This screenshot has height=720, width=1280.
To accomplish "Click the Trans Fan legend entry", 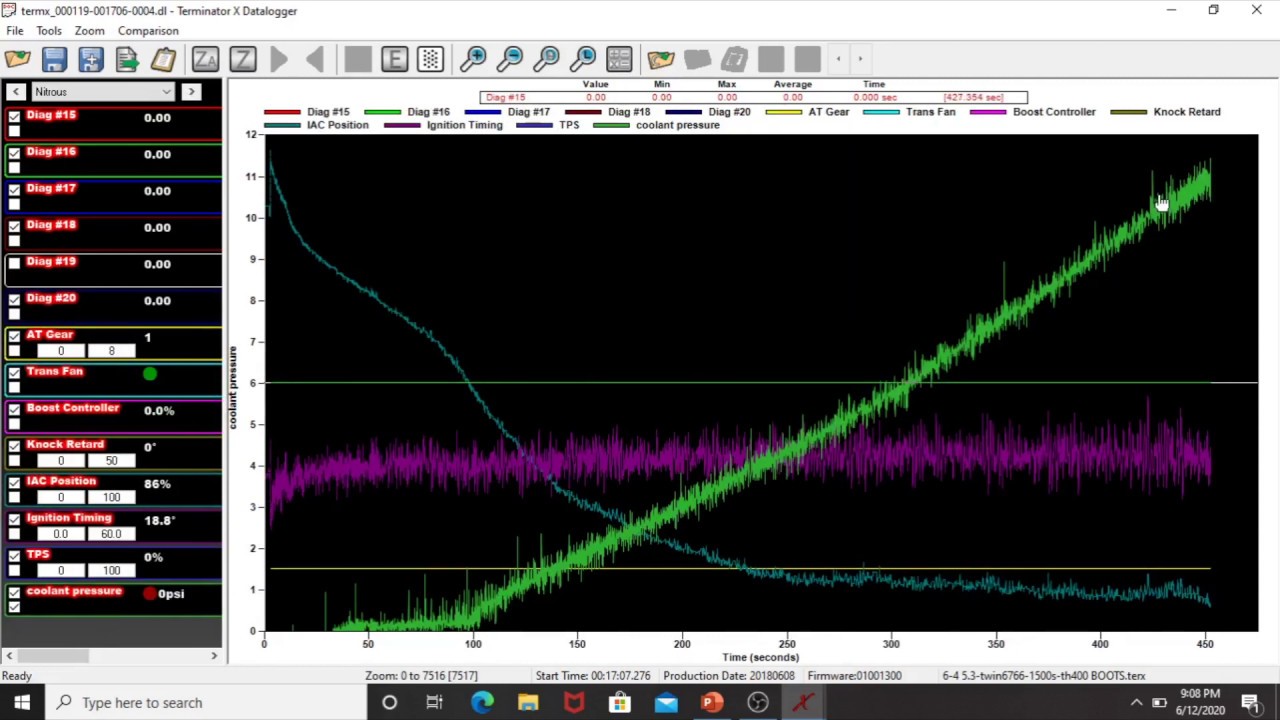I will (909, 112).
